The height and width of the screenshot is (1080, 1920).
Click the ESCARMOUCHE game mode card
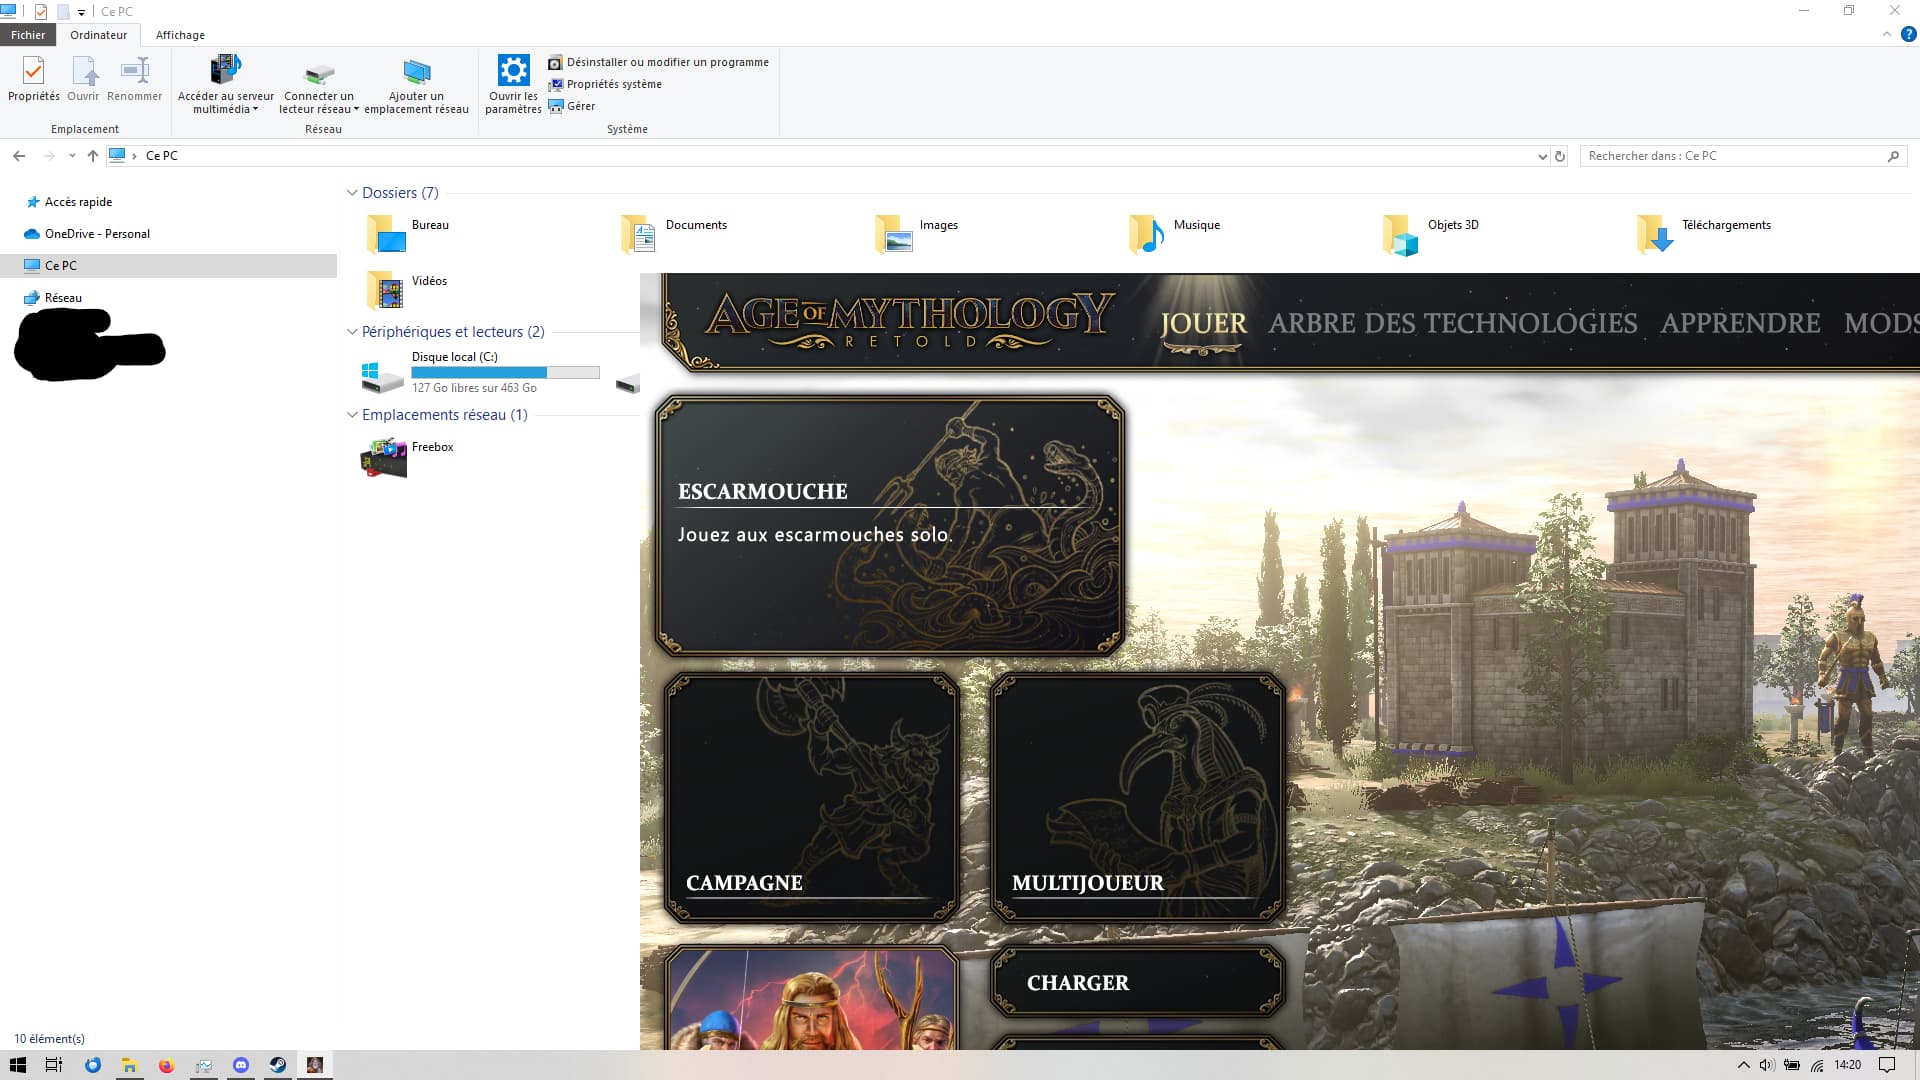pos(890,526)
